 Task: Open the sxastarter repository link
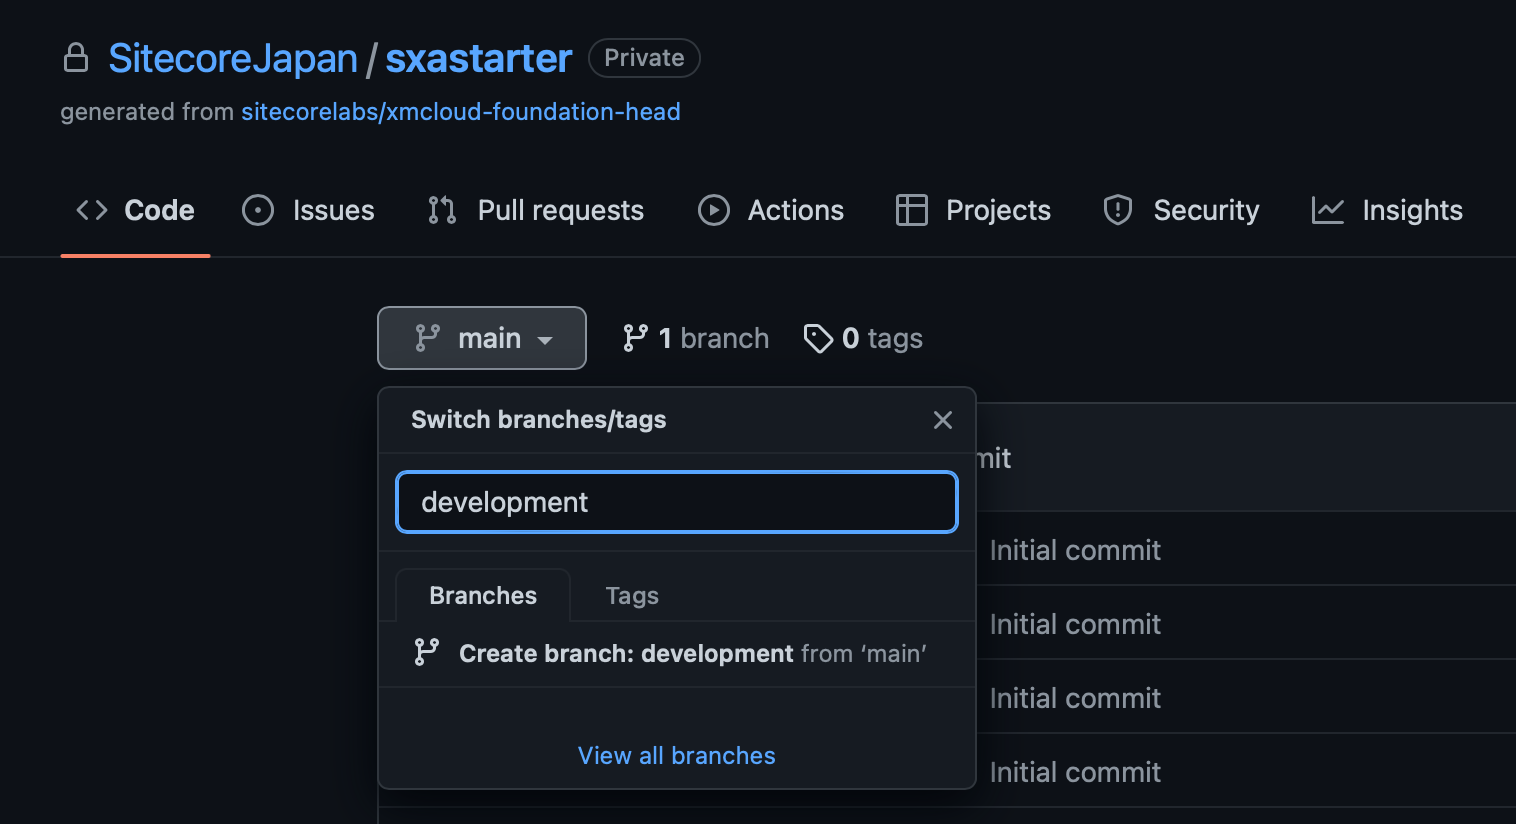pyautogui.click(x=479, y=58)
